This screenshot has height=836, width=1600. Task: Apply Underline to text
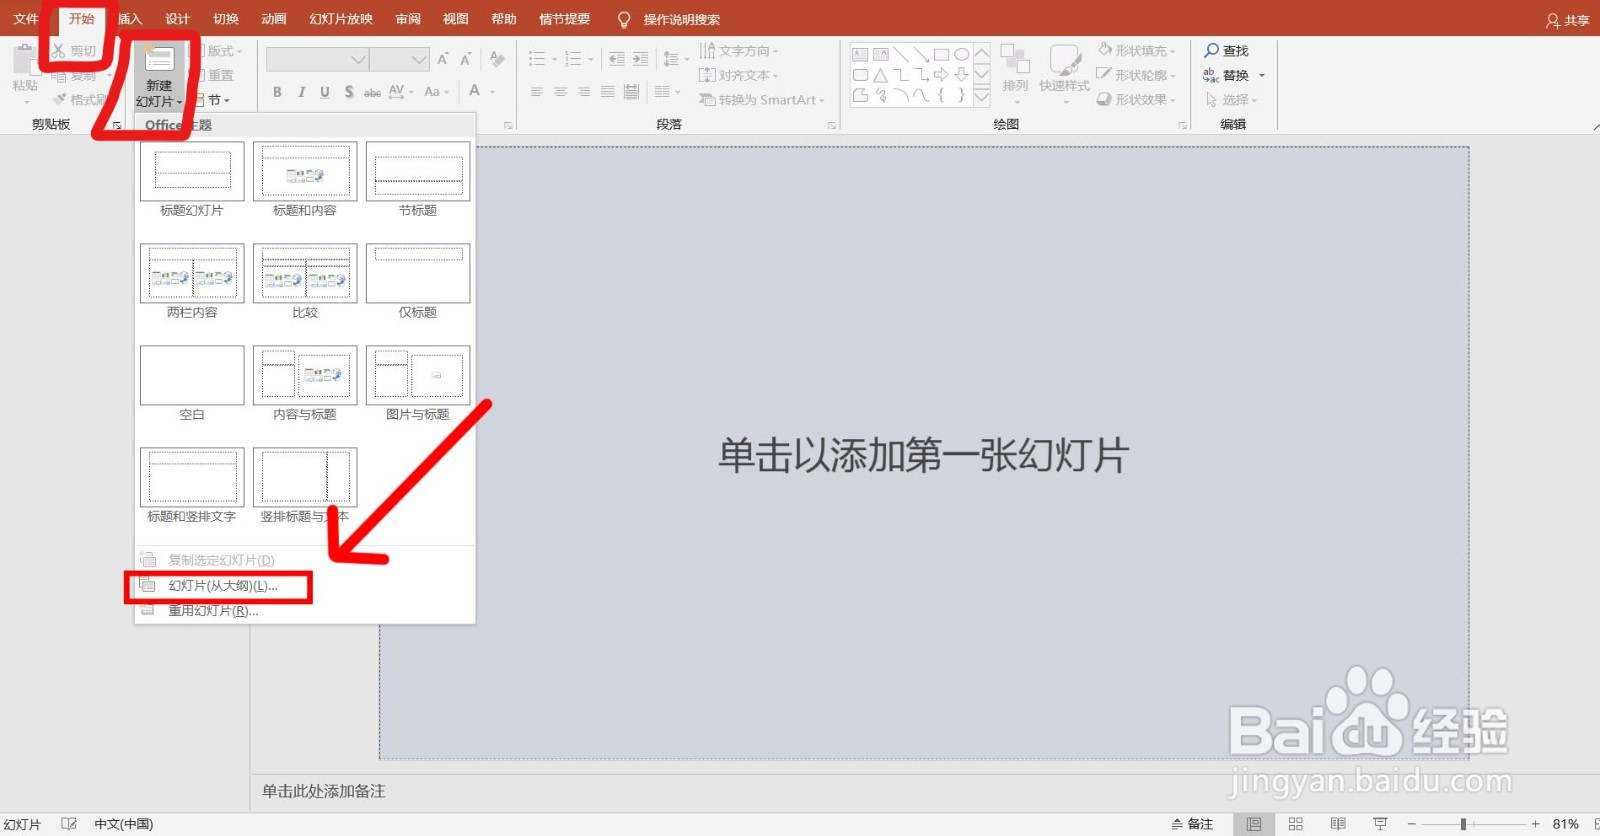coord(325,92)
